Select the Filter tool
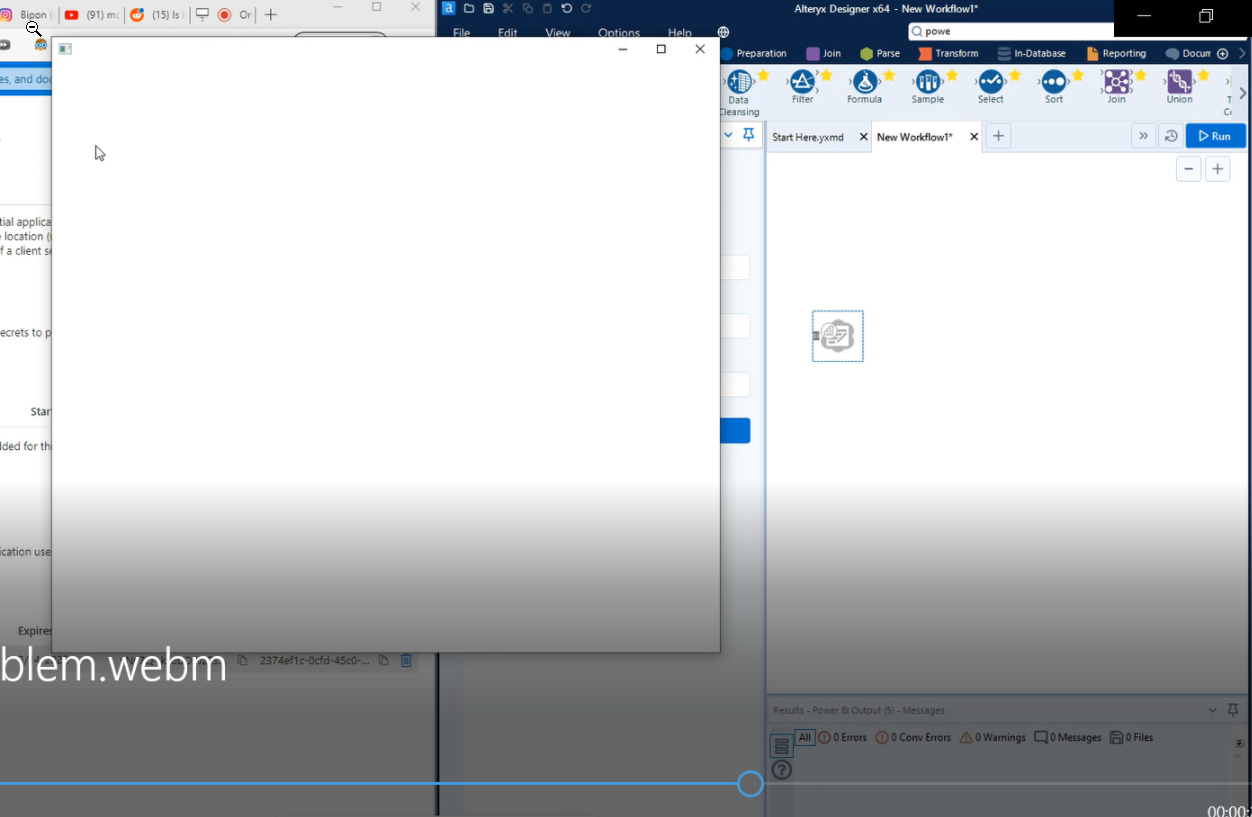 pyautogui.click(x=802, y=83)
